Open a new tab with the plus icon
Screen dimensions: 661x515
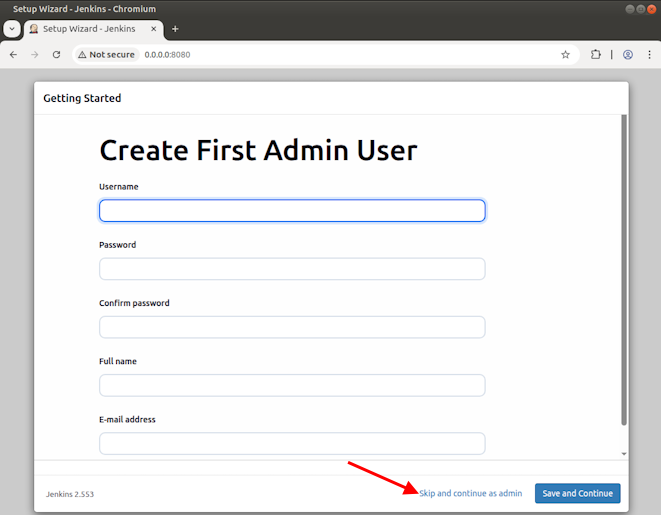click(176, 29)
